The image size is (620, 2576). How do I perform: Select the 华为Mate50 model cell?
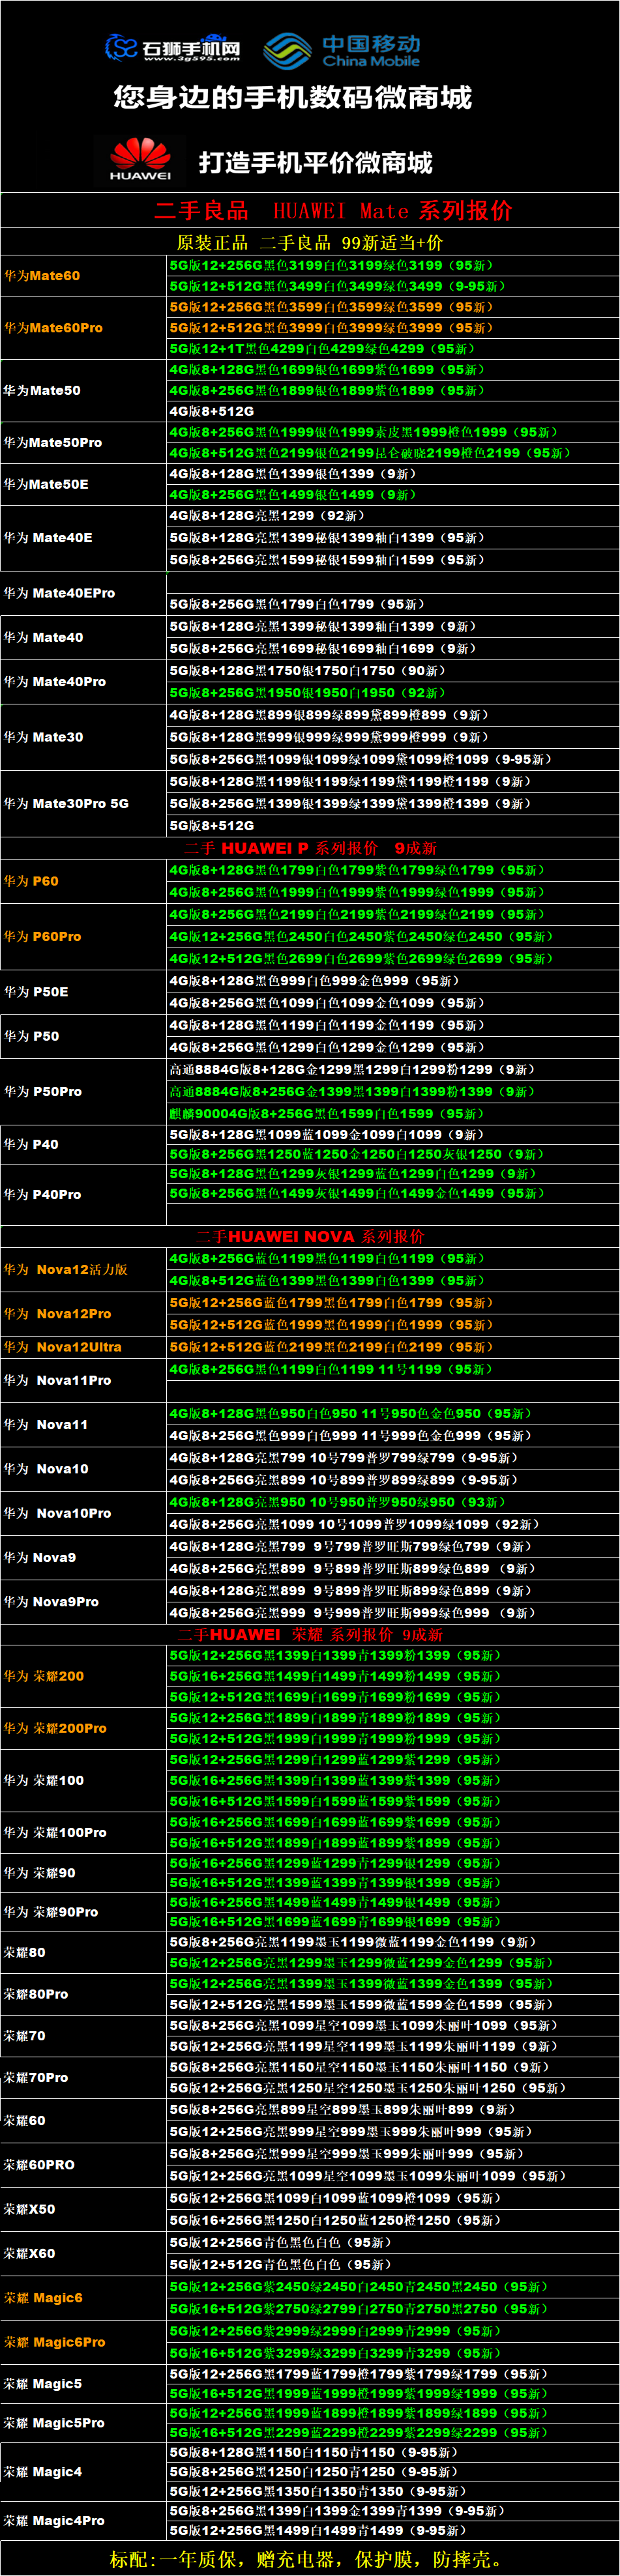click(x=83, y=391)
